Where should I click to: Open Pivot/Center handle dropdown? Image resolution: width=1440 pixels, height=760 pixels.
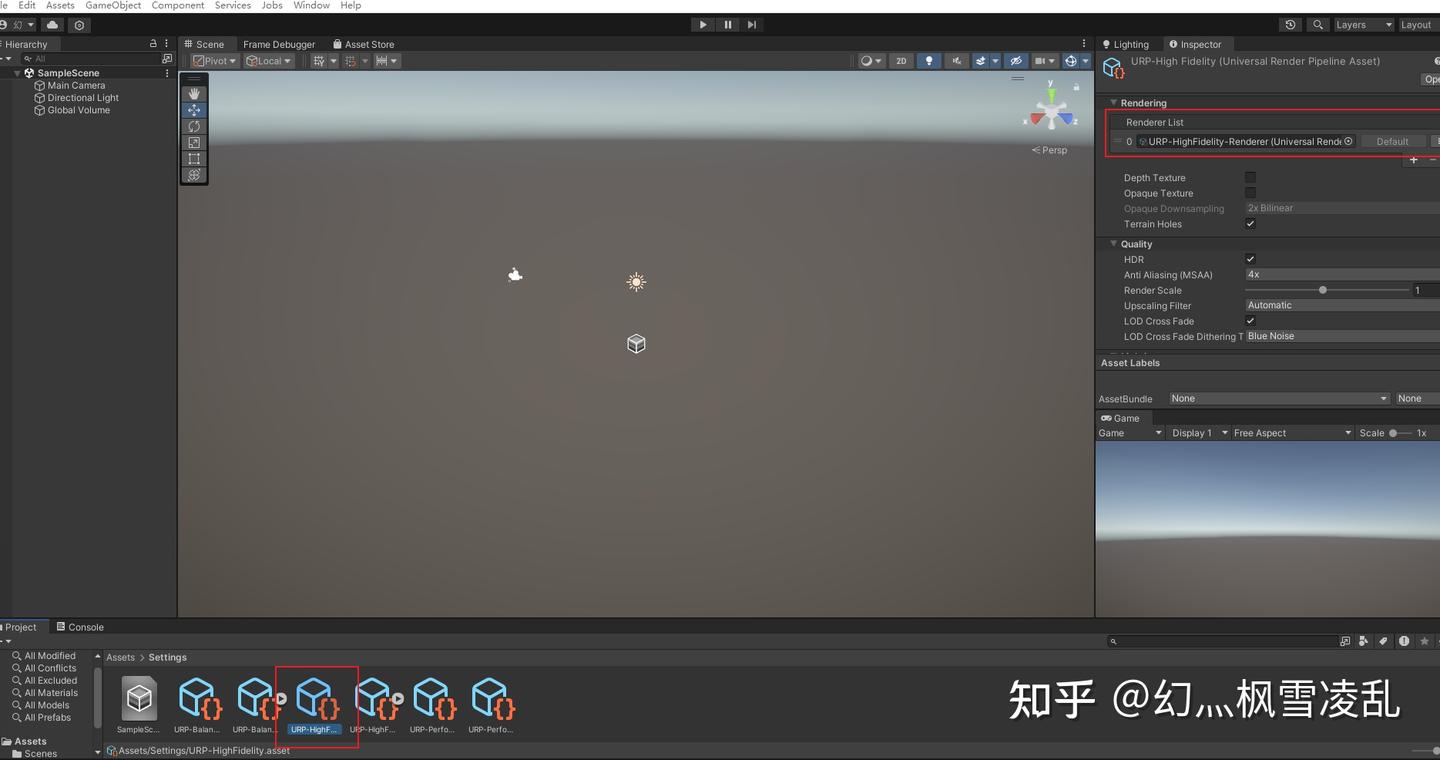tap(214, 61)
